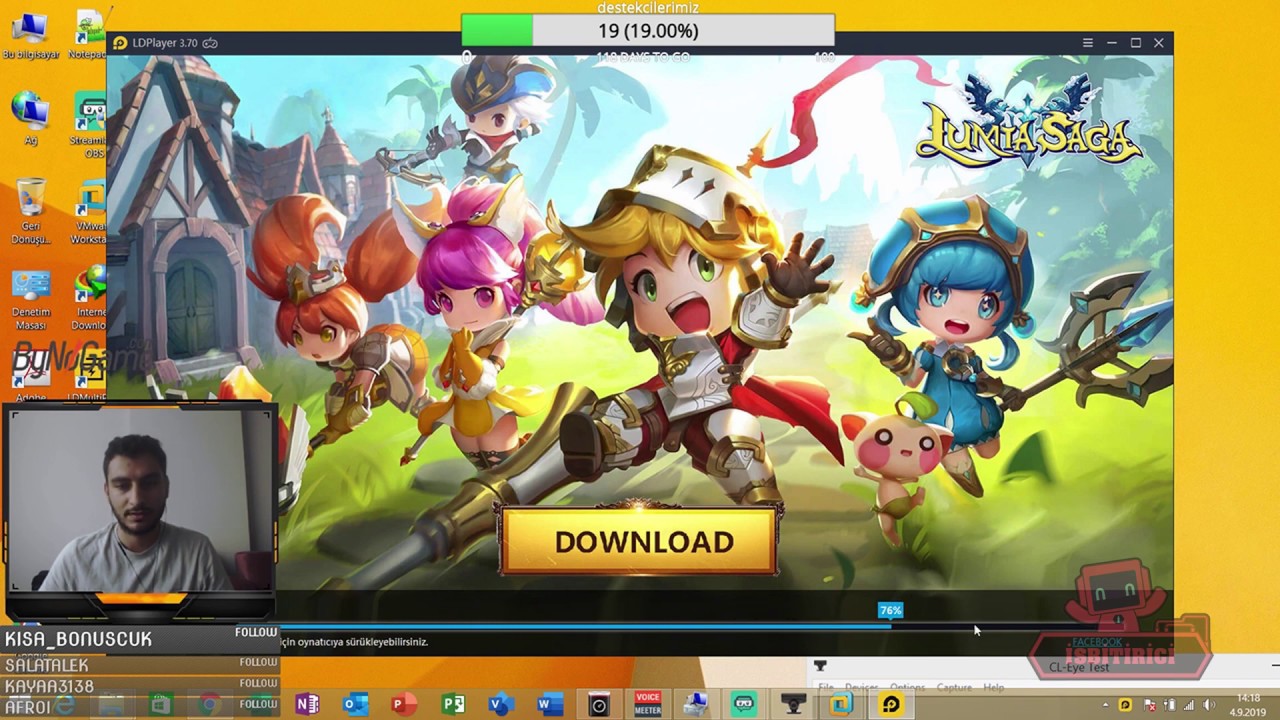Switch to LDPlayer yellow taskbar icon
The height and width of the screenshot is (720, 1280).
[890, 704]
